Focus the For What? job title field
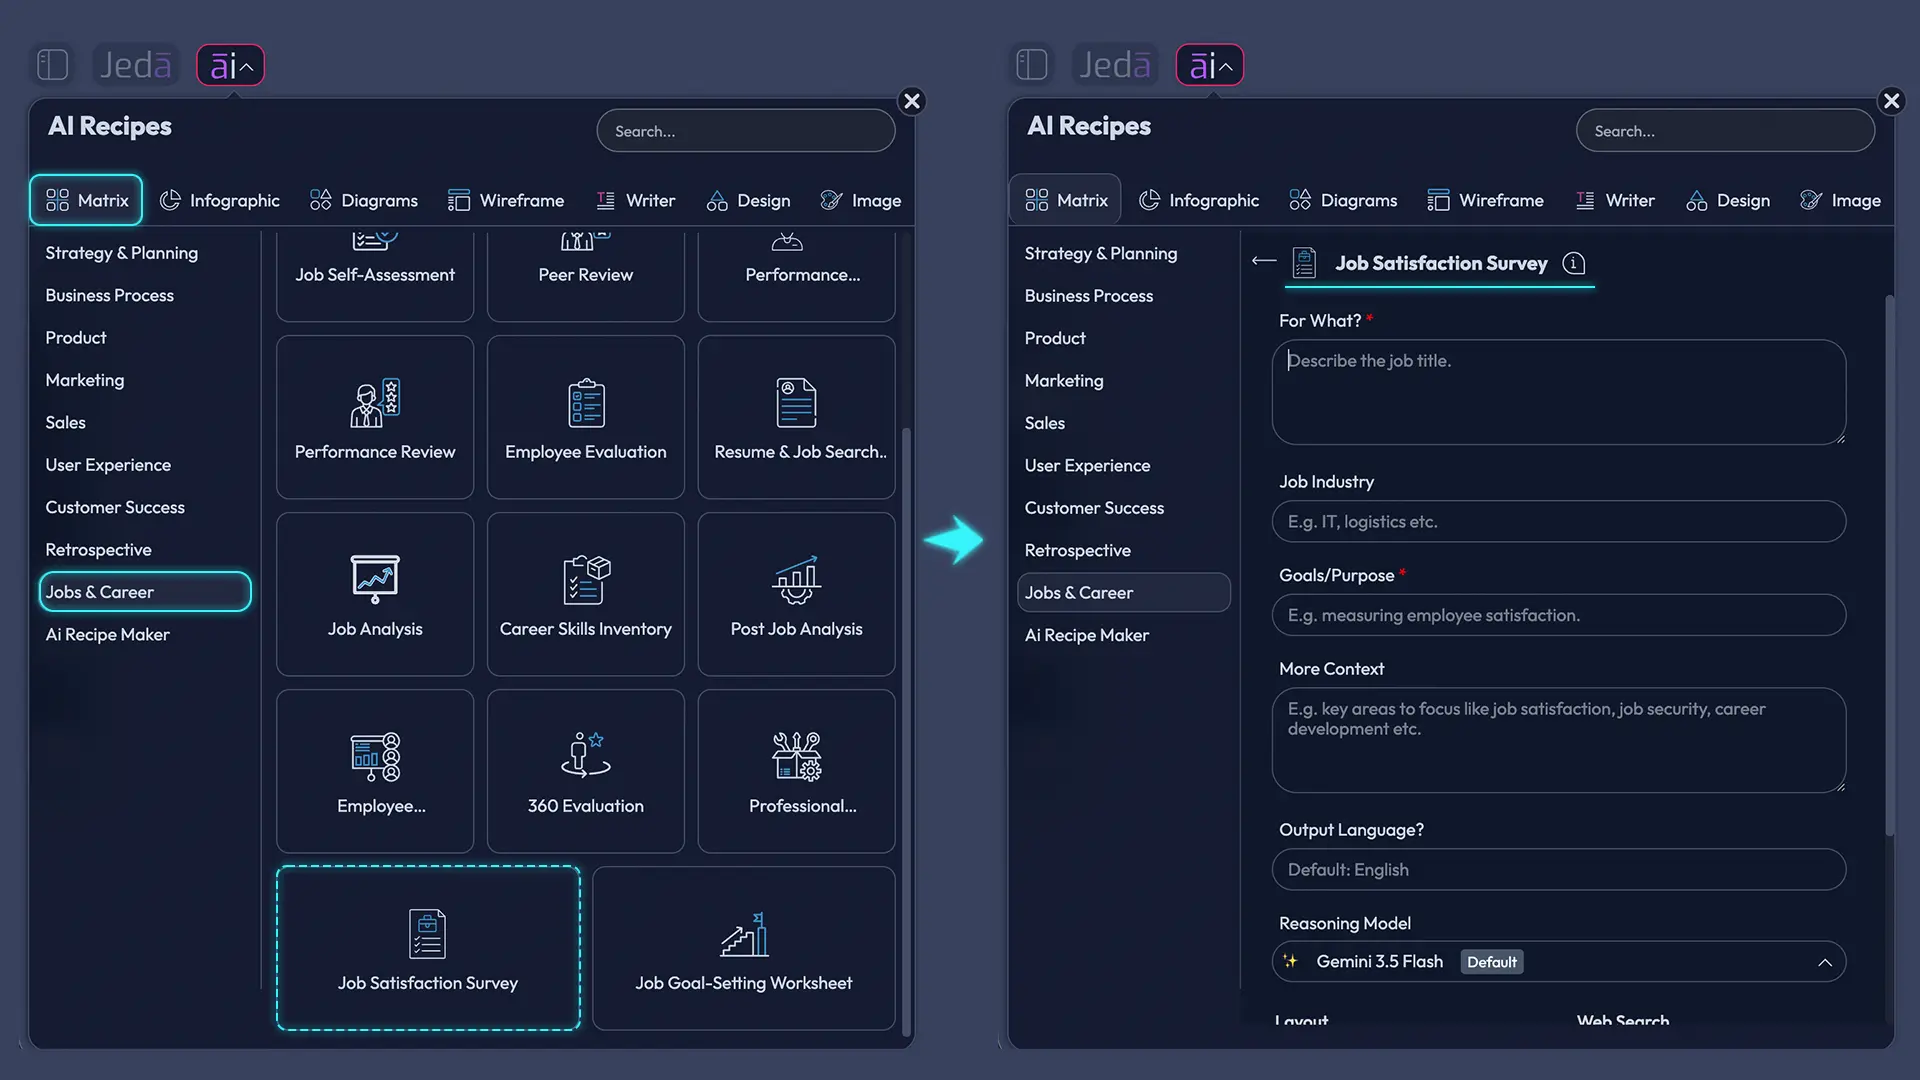The height and width of the screenshot is (1080, 1920). pos(1559,392)
